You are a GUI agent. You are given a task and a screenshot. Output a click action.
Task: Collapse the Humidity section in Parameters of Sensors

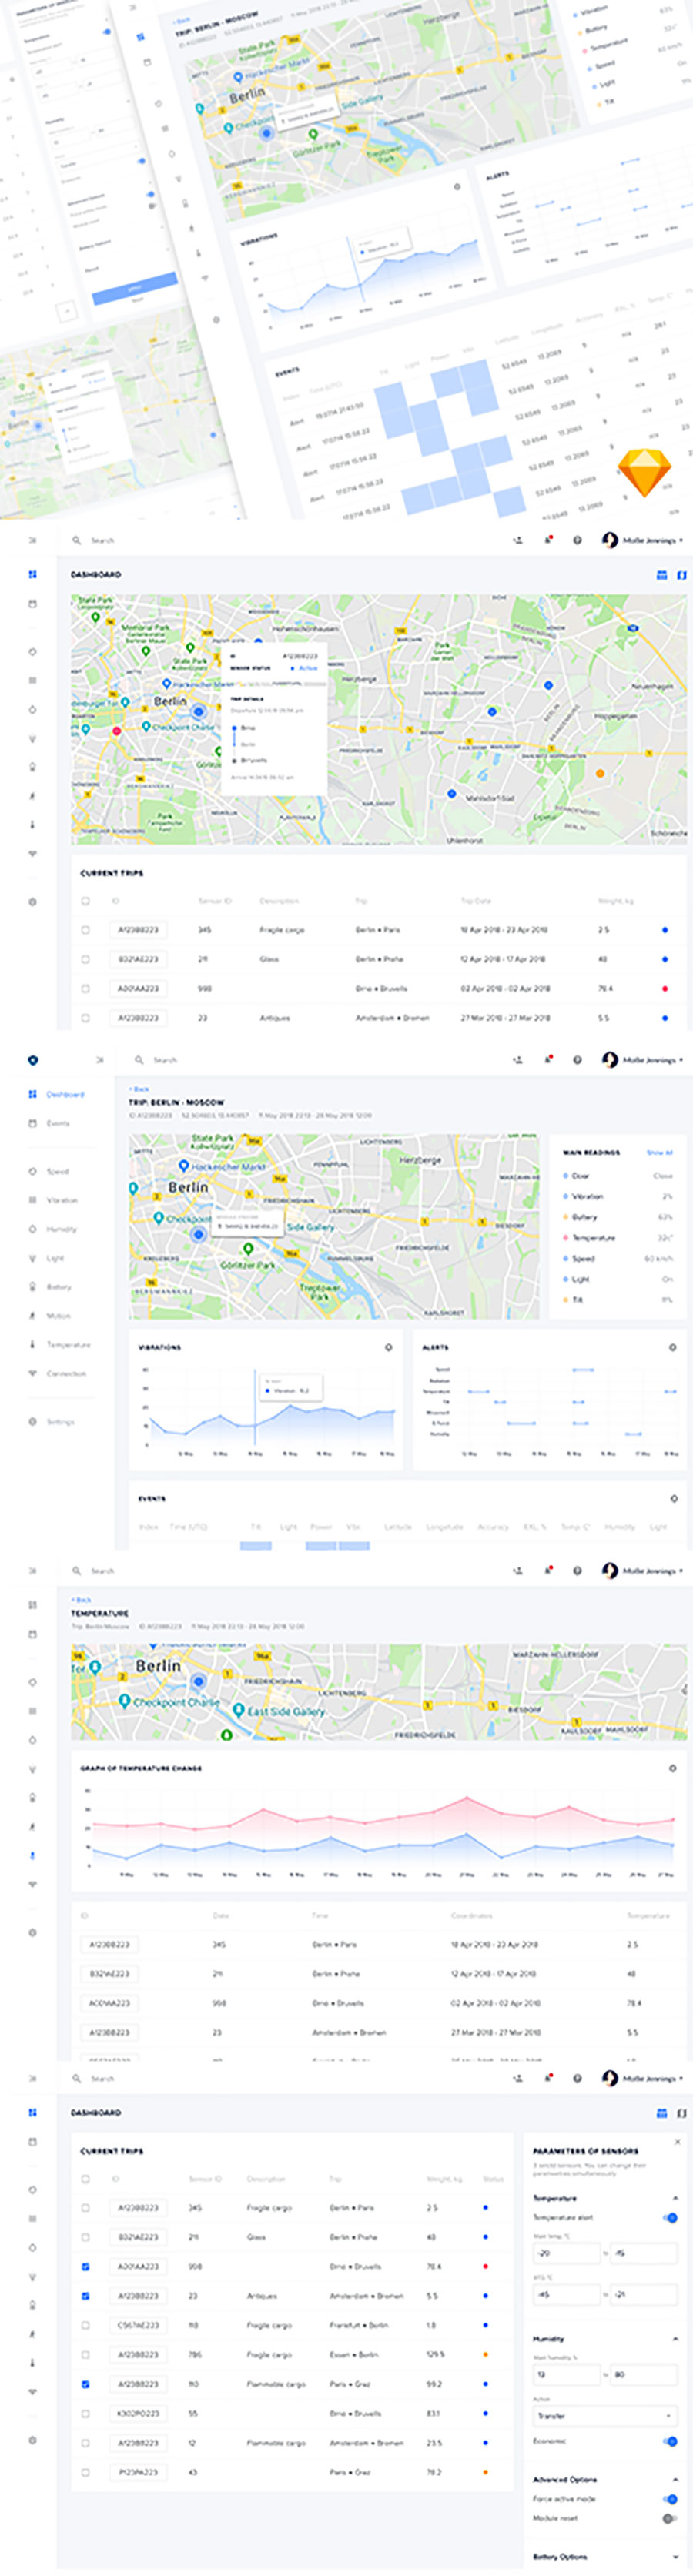point(675,2339)
